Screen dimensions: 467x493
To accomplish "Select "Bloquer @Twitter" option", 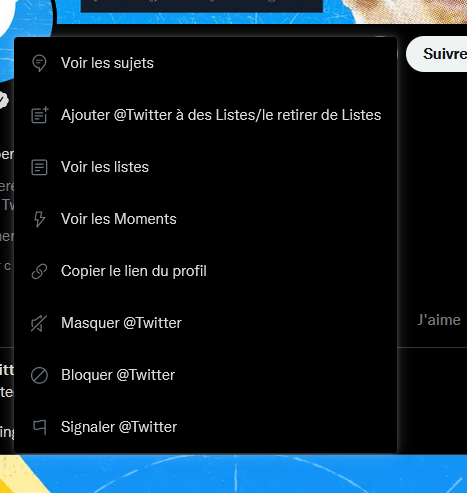I will point(206,375).
